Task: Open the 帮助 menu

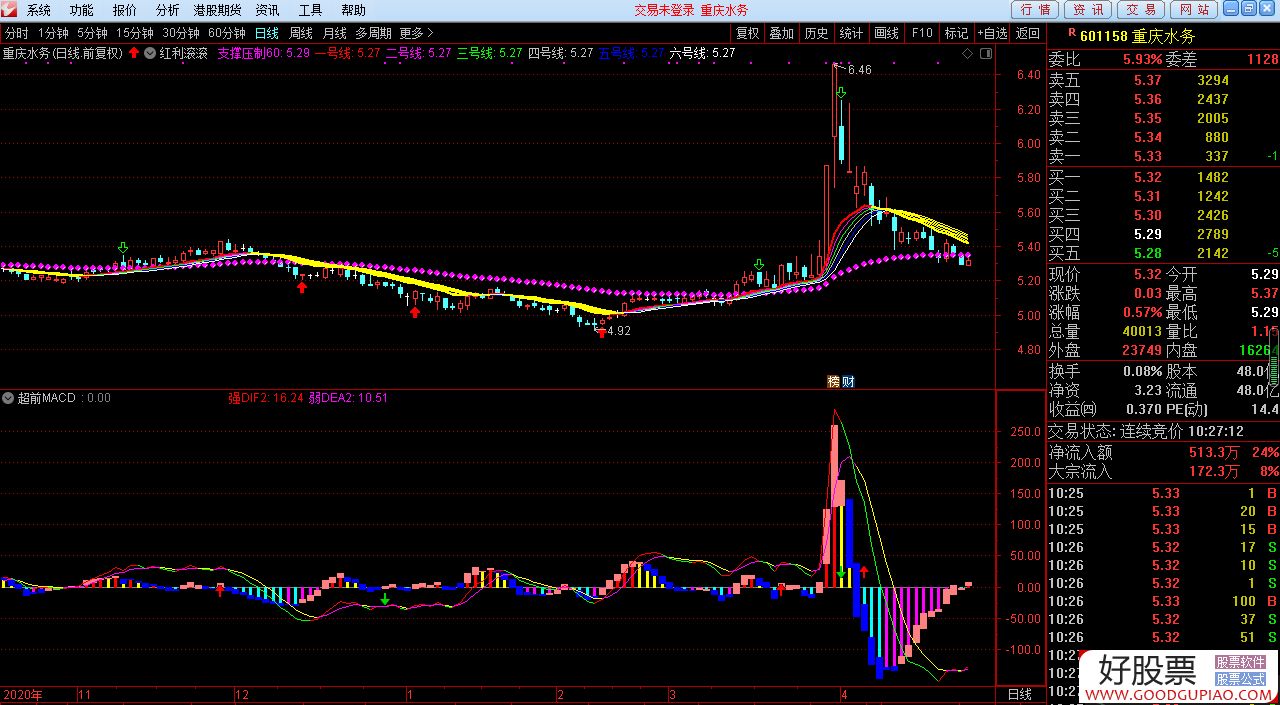Action: 353,10
